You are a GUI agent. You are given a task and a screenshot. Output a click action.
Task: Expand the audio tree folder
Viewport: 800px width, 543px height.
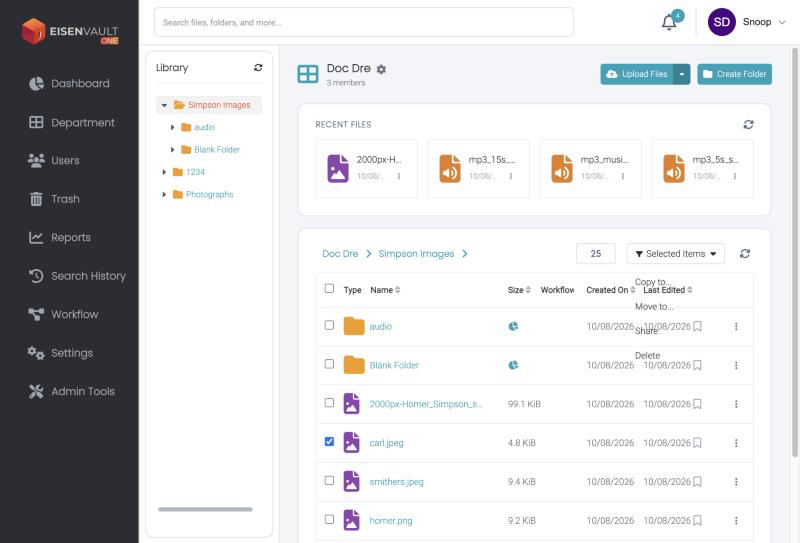coord(172,128)
